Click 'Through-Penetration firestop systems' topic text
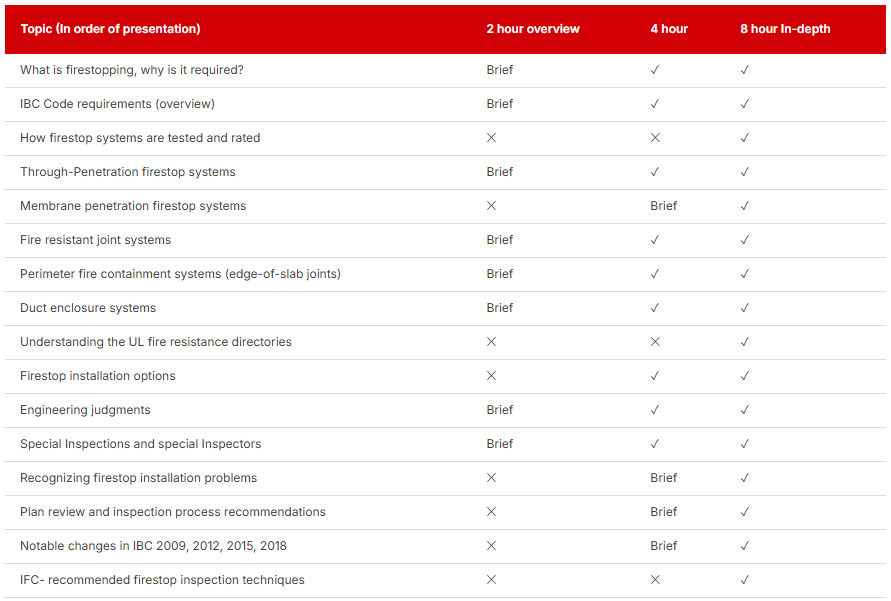 click(128, 172)
